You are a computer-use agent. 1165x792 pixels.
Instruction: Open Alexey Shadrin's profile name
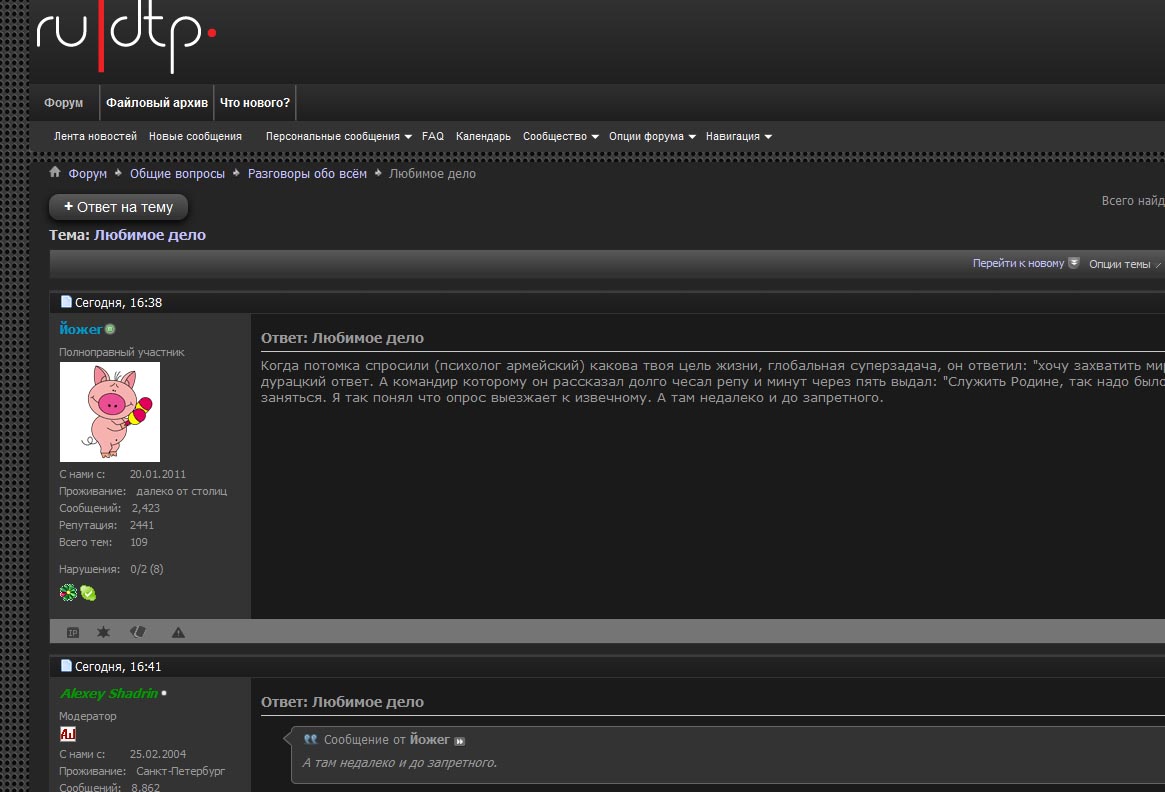pyautogui.click(x=108, y=693)
